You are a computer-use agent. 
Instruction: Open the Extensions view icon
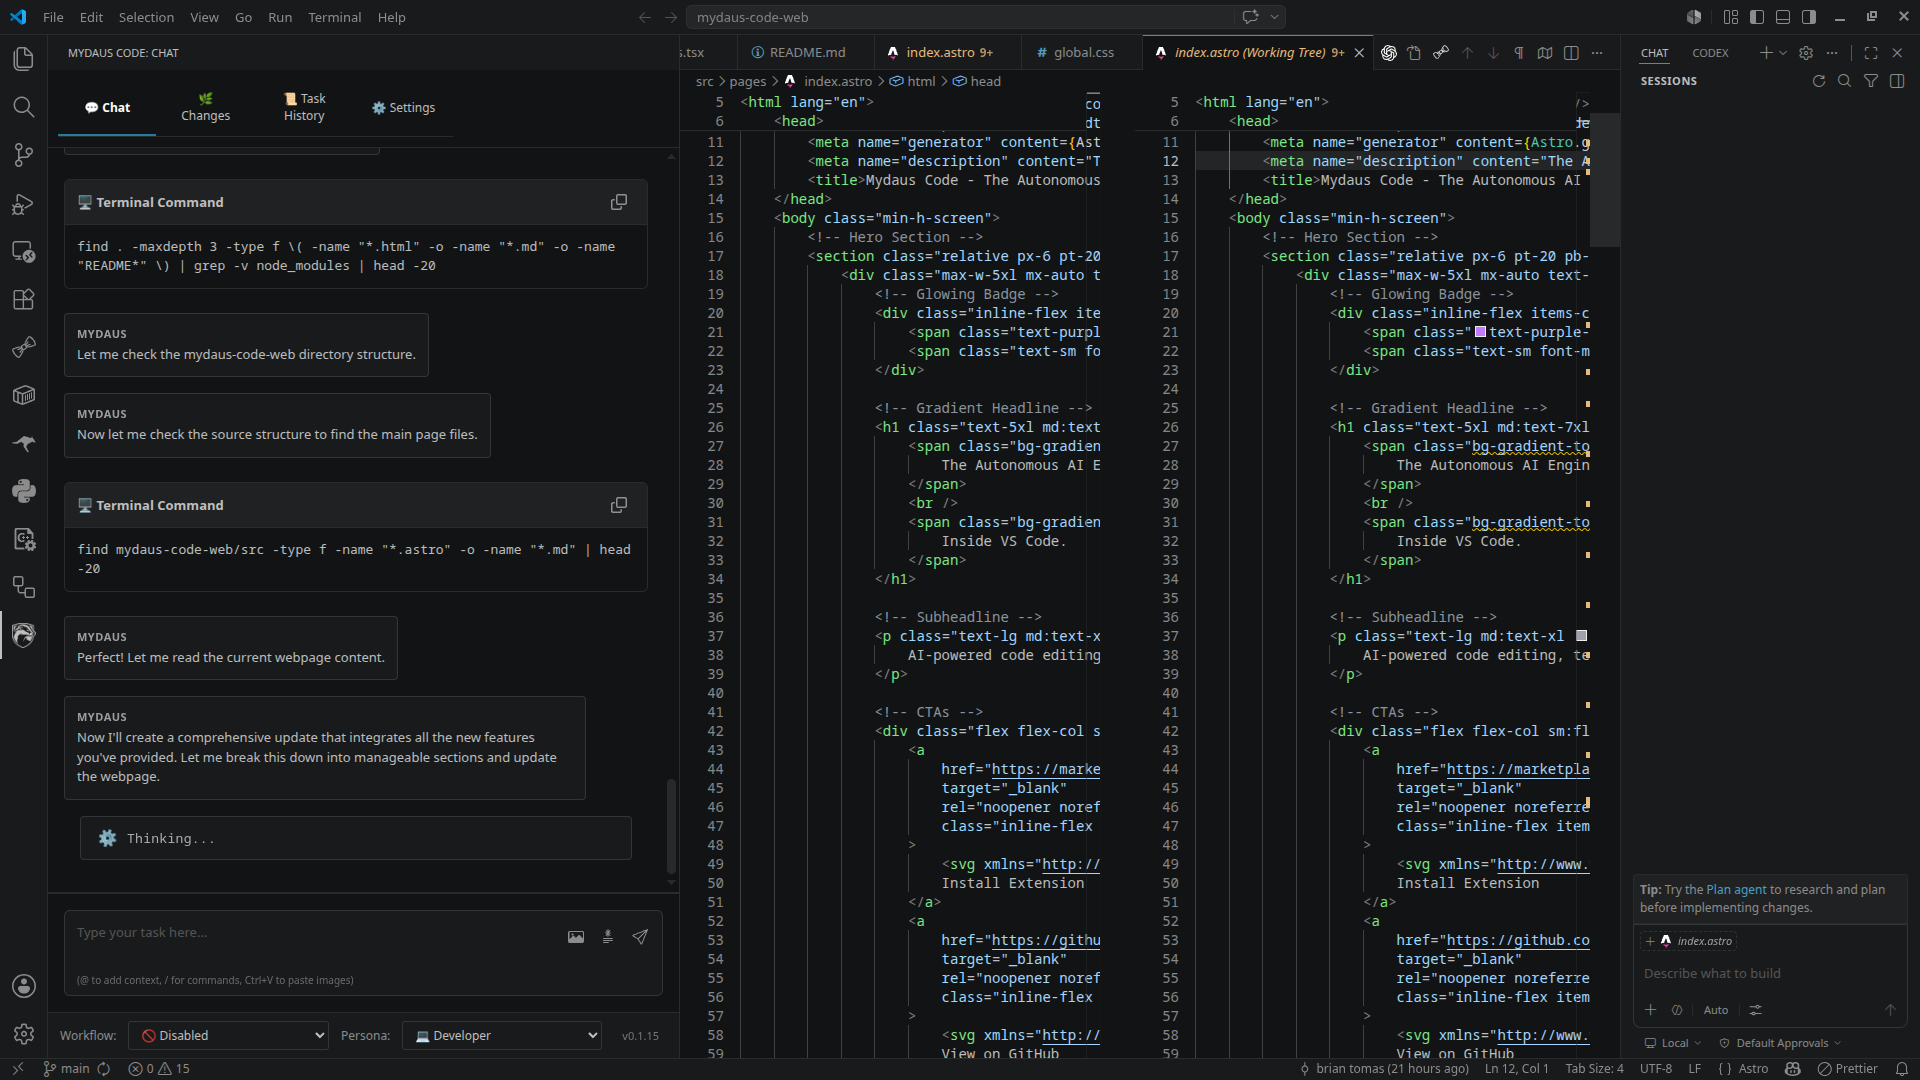pos(23,299)
